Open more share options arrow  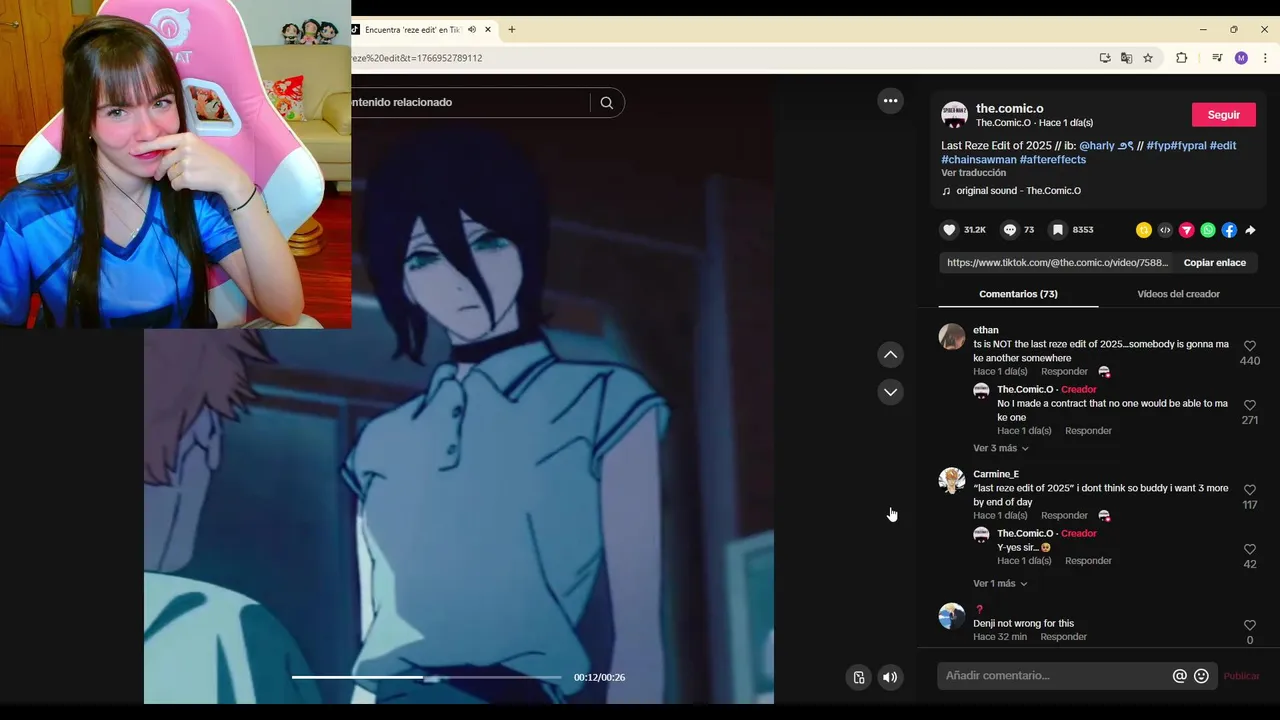pyautogui.click(x=1250, y=230)
